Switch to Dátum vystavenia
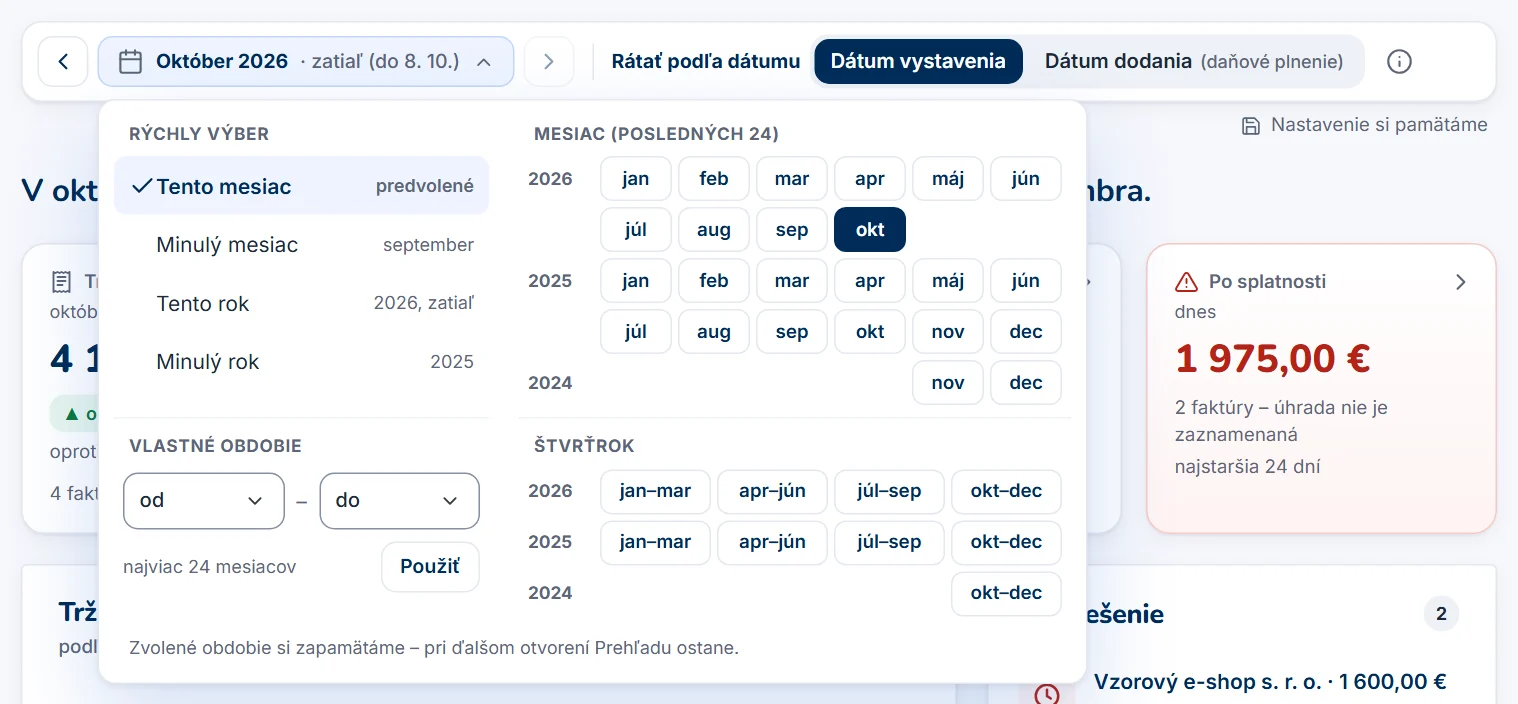 click(x=918, y=62)
